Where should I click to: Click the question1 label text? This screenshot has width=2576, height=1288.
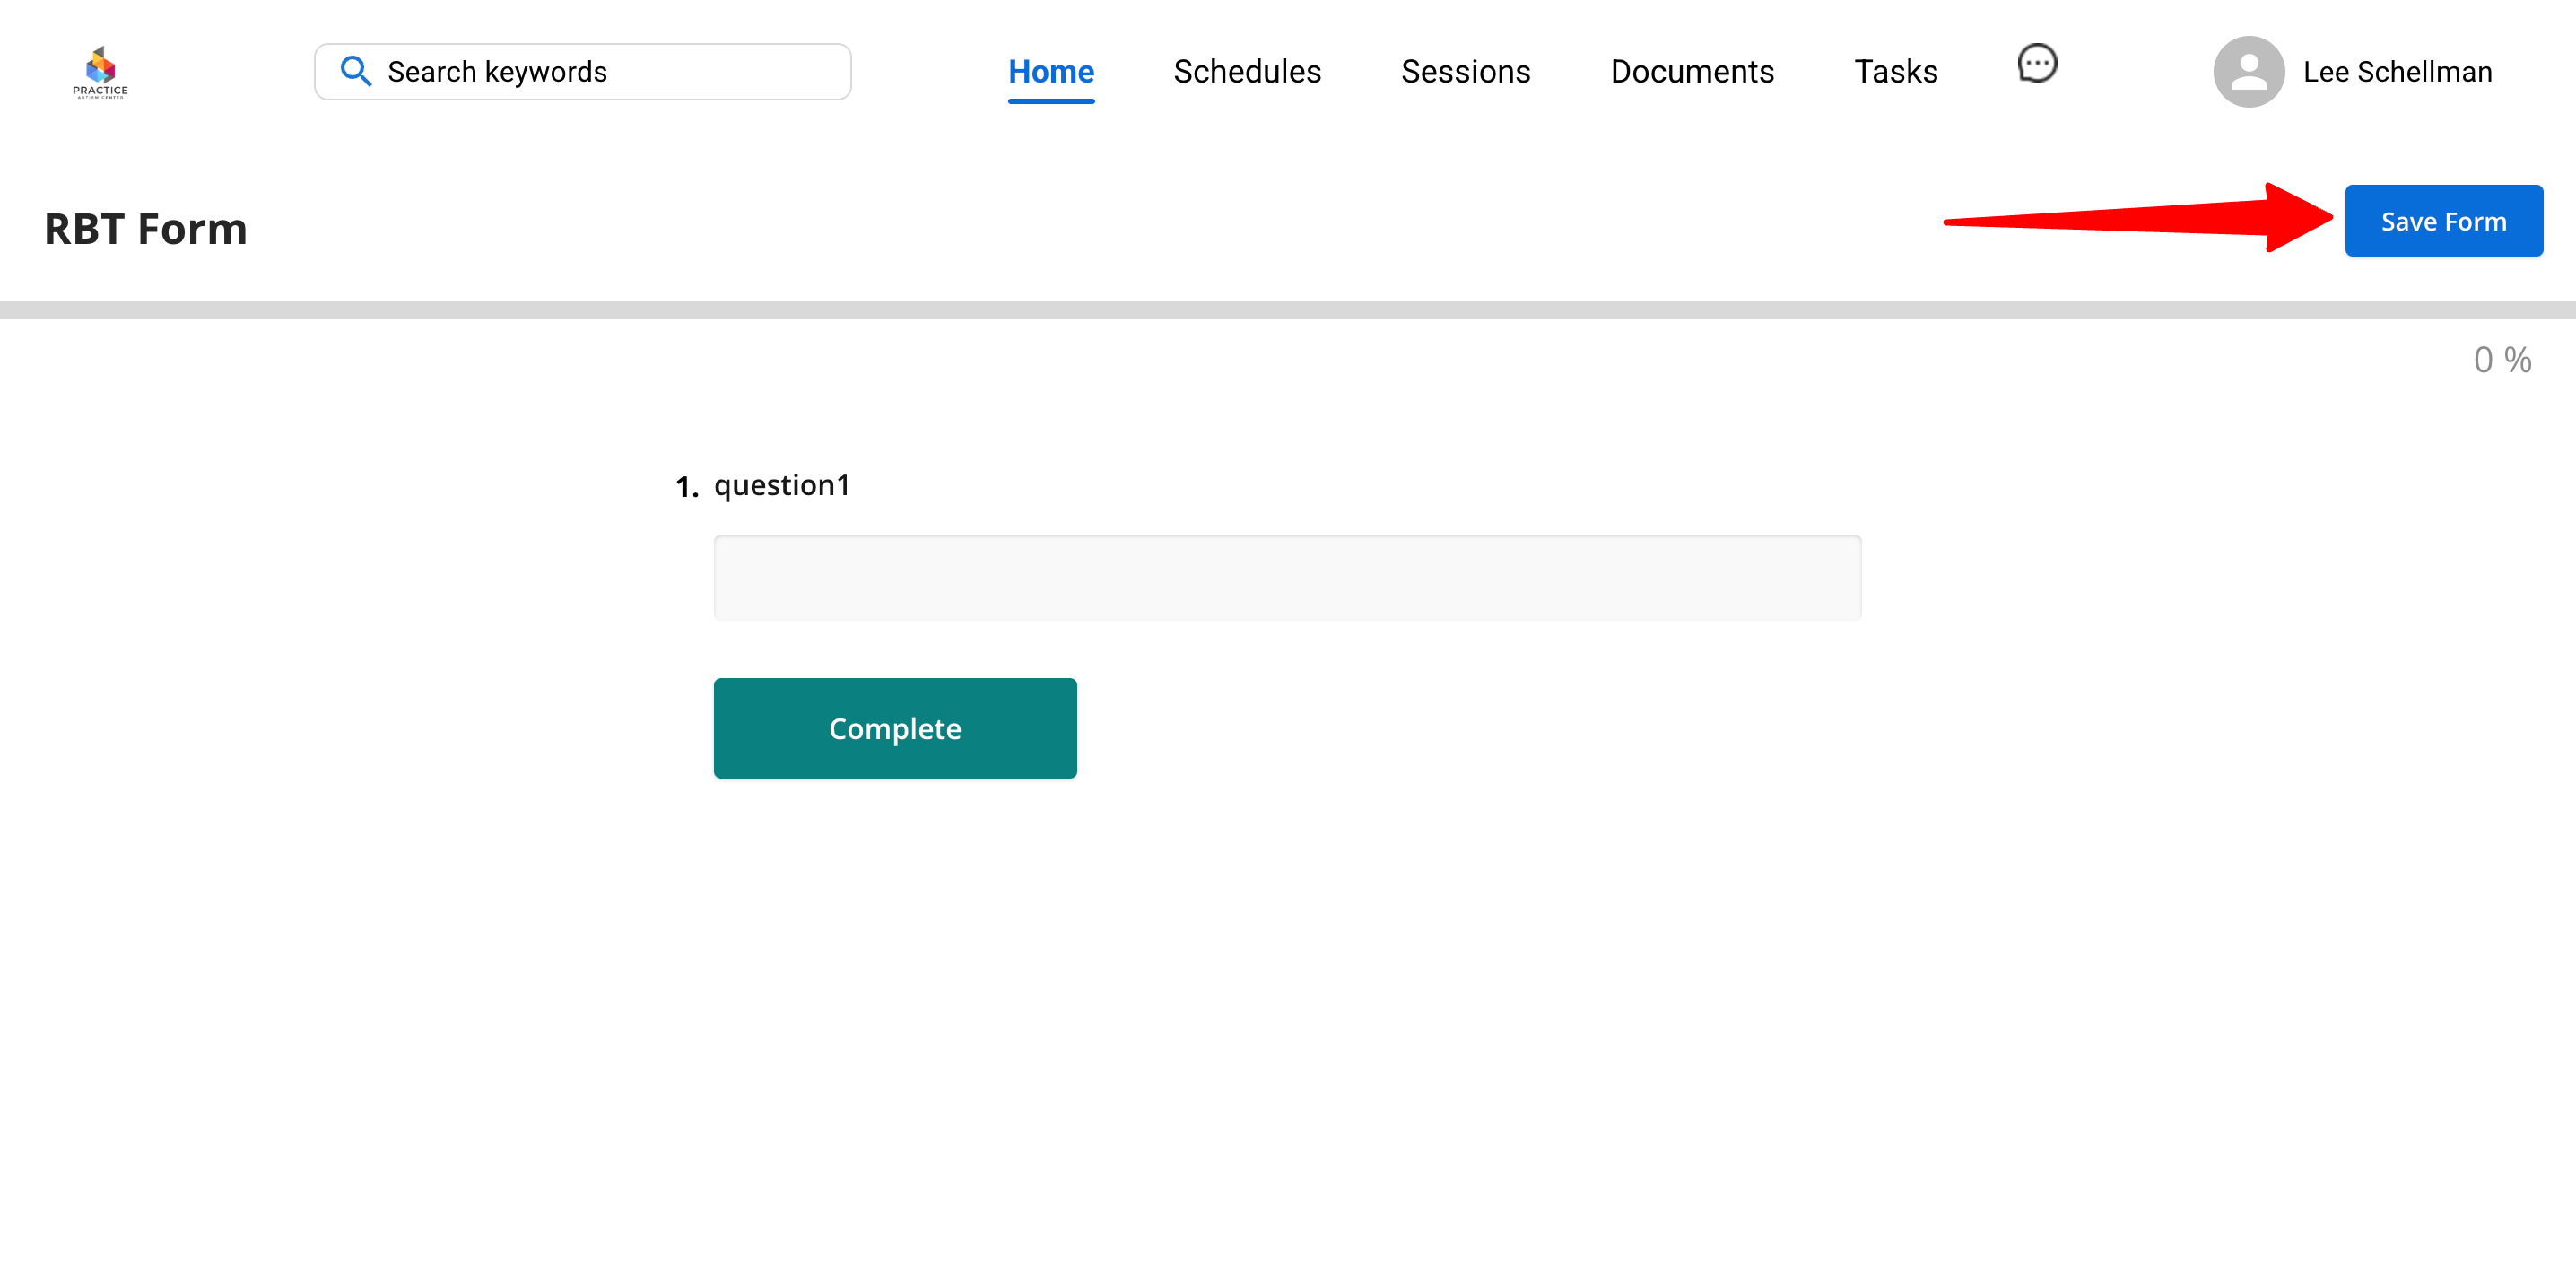pyautogui.click(x=781, y=485)
